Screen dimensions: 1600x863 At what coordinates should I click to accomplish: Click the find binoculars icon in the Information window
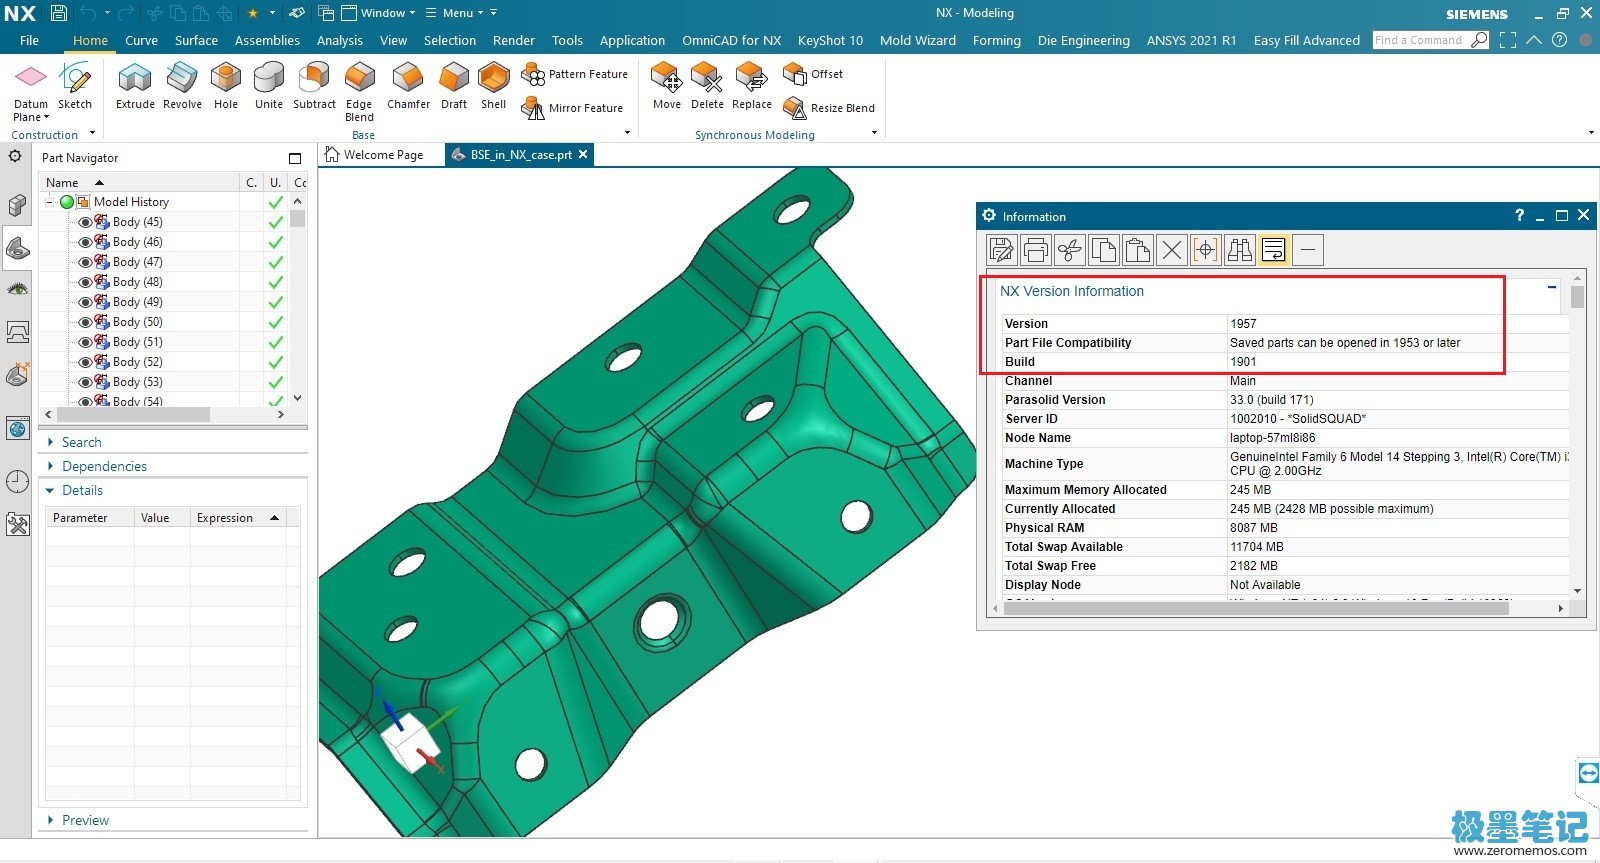[1240, 250]
